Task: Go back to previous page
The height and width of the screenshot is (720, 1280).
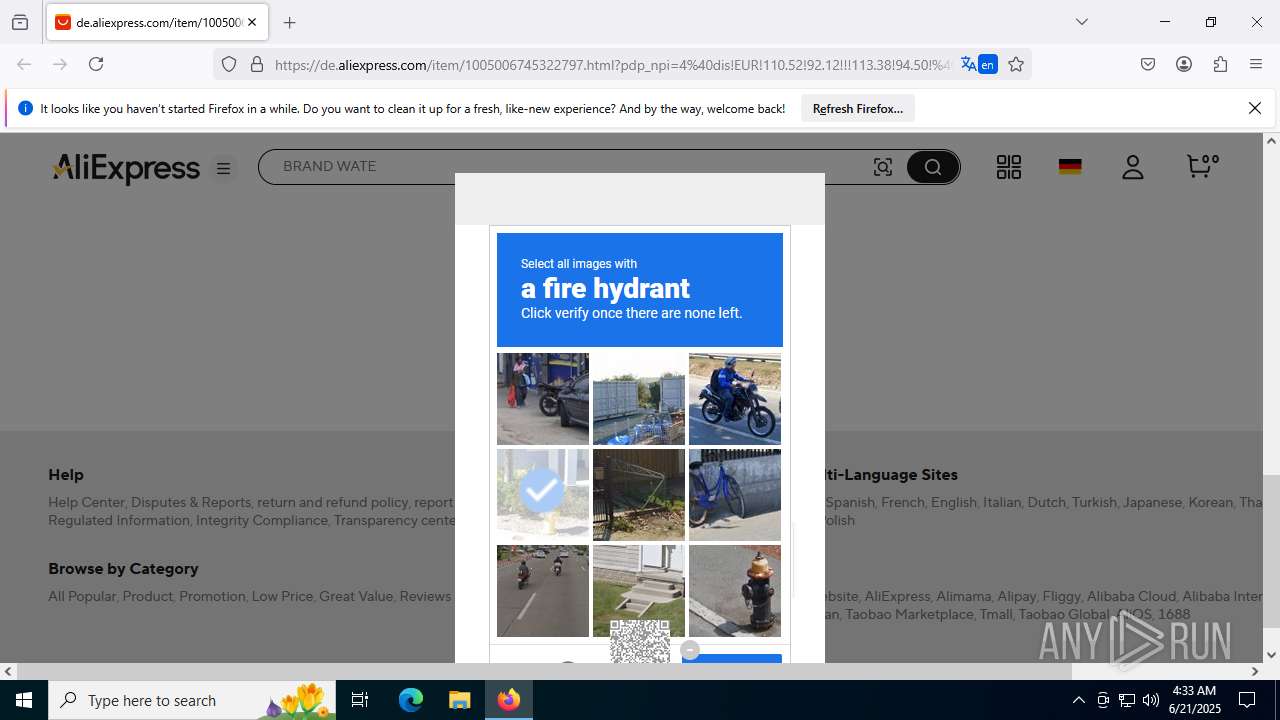Action: coord(24,64)
